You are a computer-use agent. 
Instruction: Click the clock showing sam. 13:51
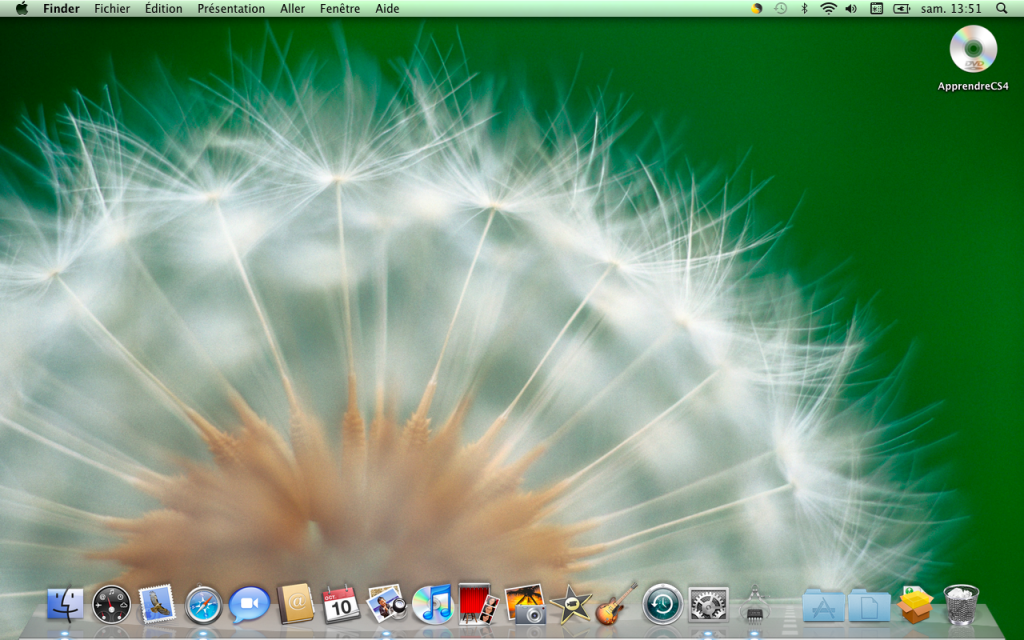[951, 8]
